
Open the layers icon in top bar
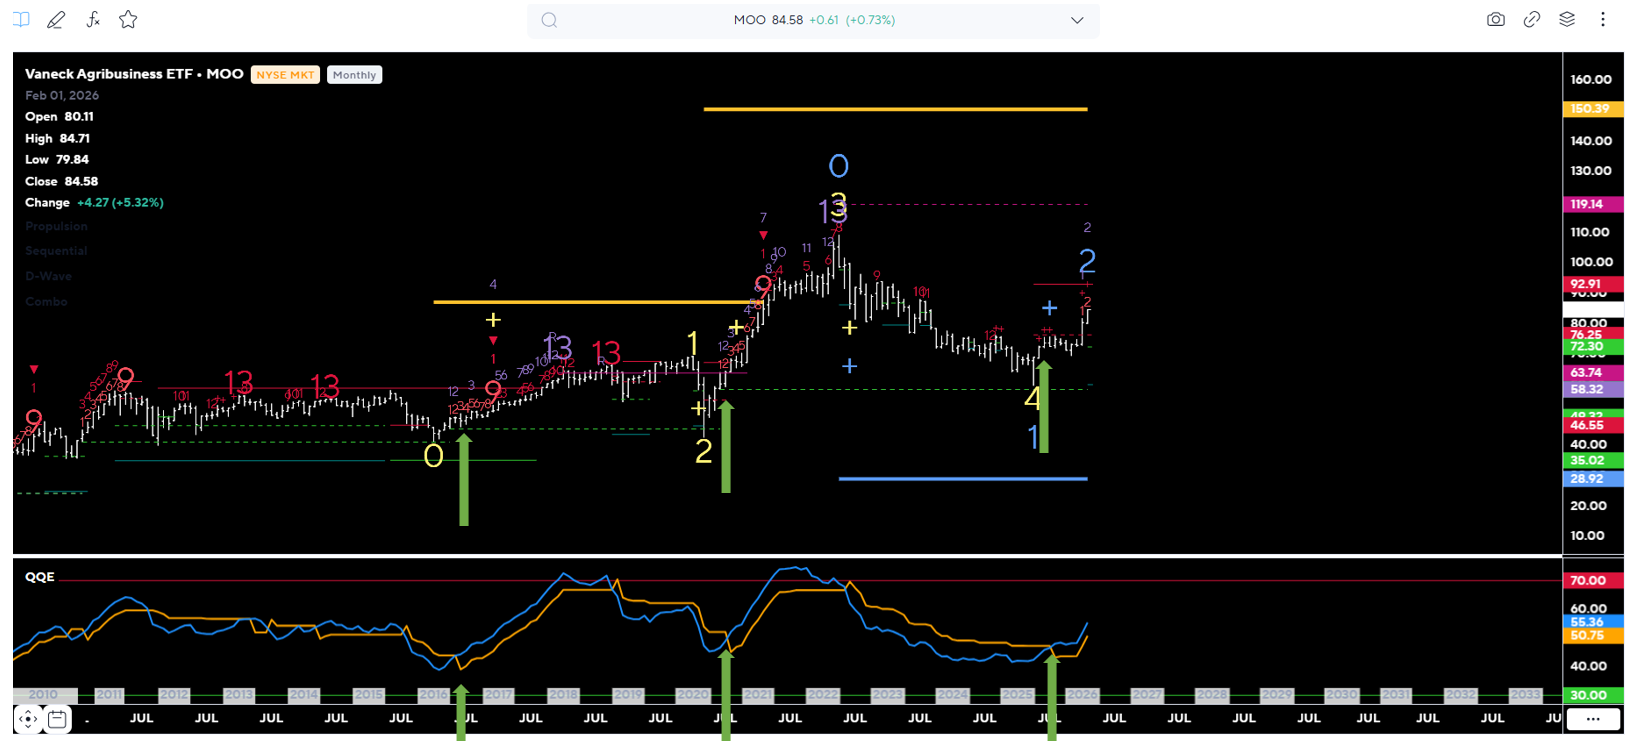pos(1567,20)
